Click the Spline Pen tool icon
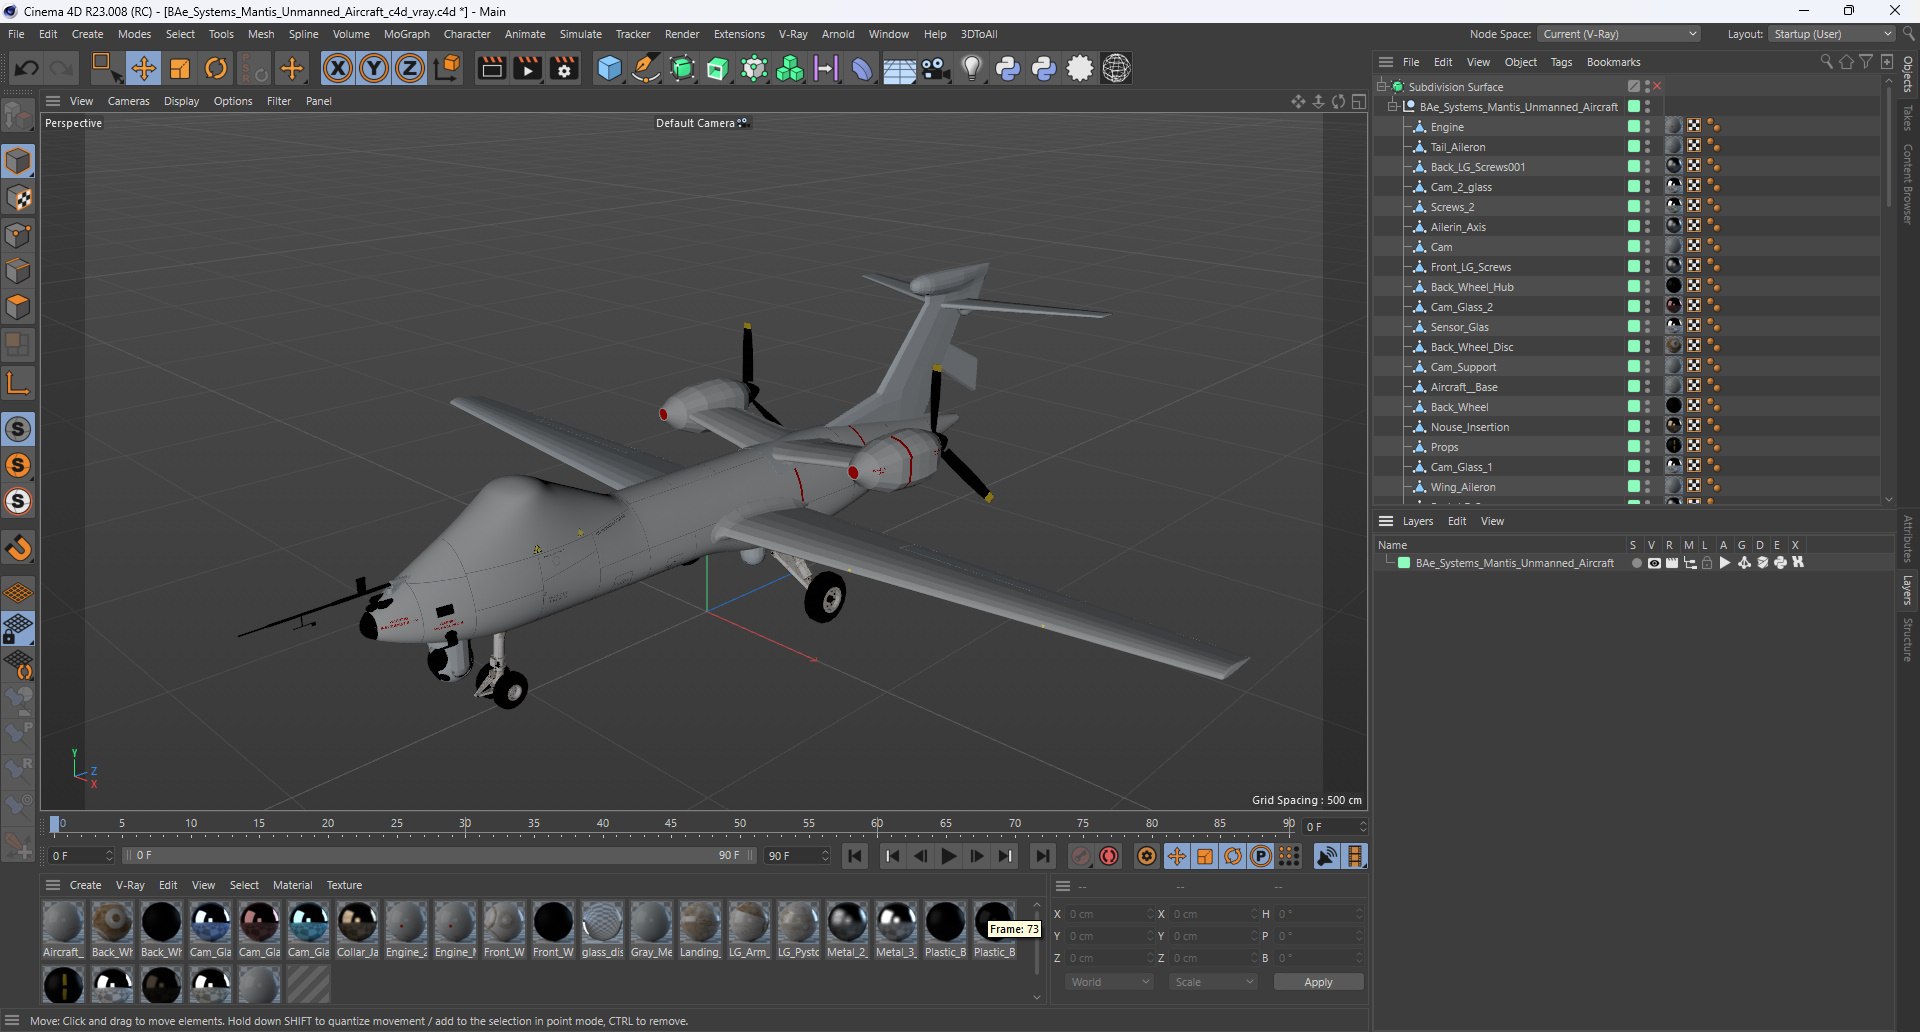1920x1032 pixels. pos(646,68)
